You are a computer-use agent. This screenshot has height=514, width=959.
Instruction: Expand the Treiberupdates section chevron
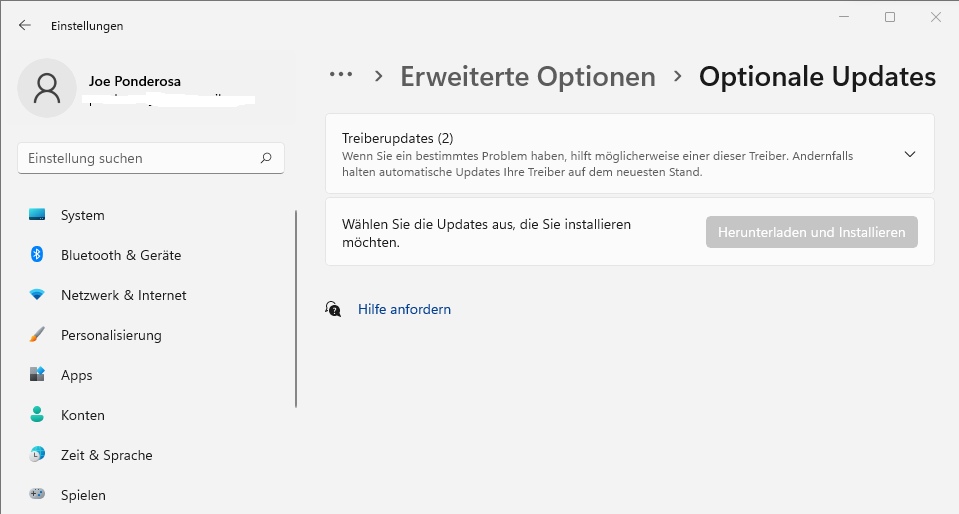coord(909,154)
